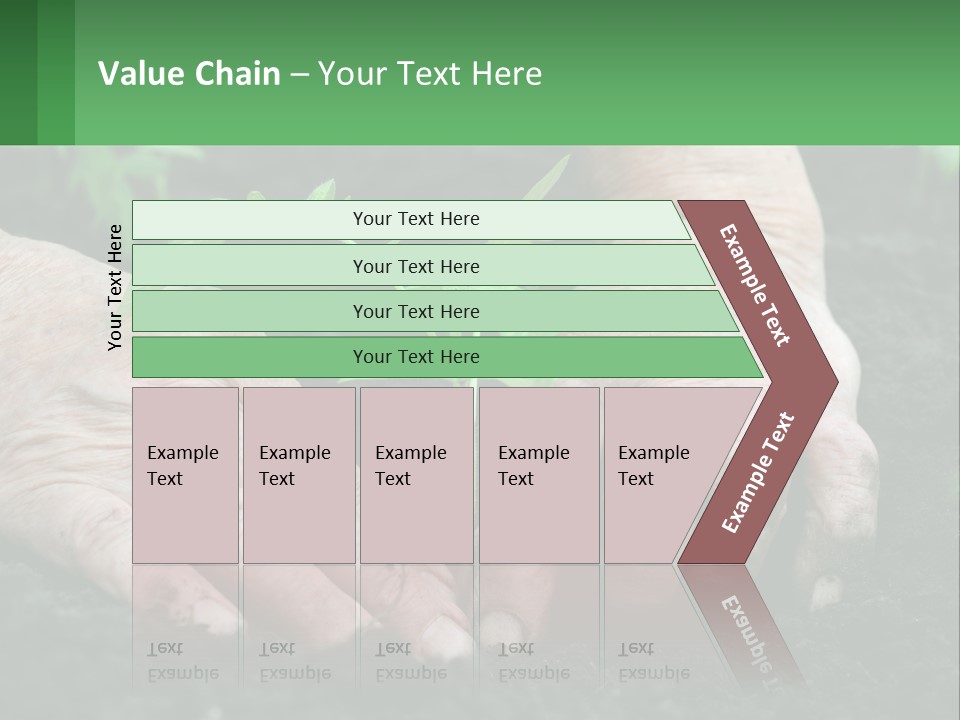Click the lighter green vertical strip in header
960x720 pixels.
tap(56, 72)
